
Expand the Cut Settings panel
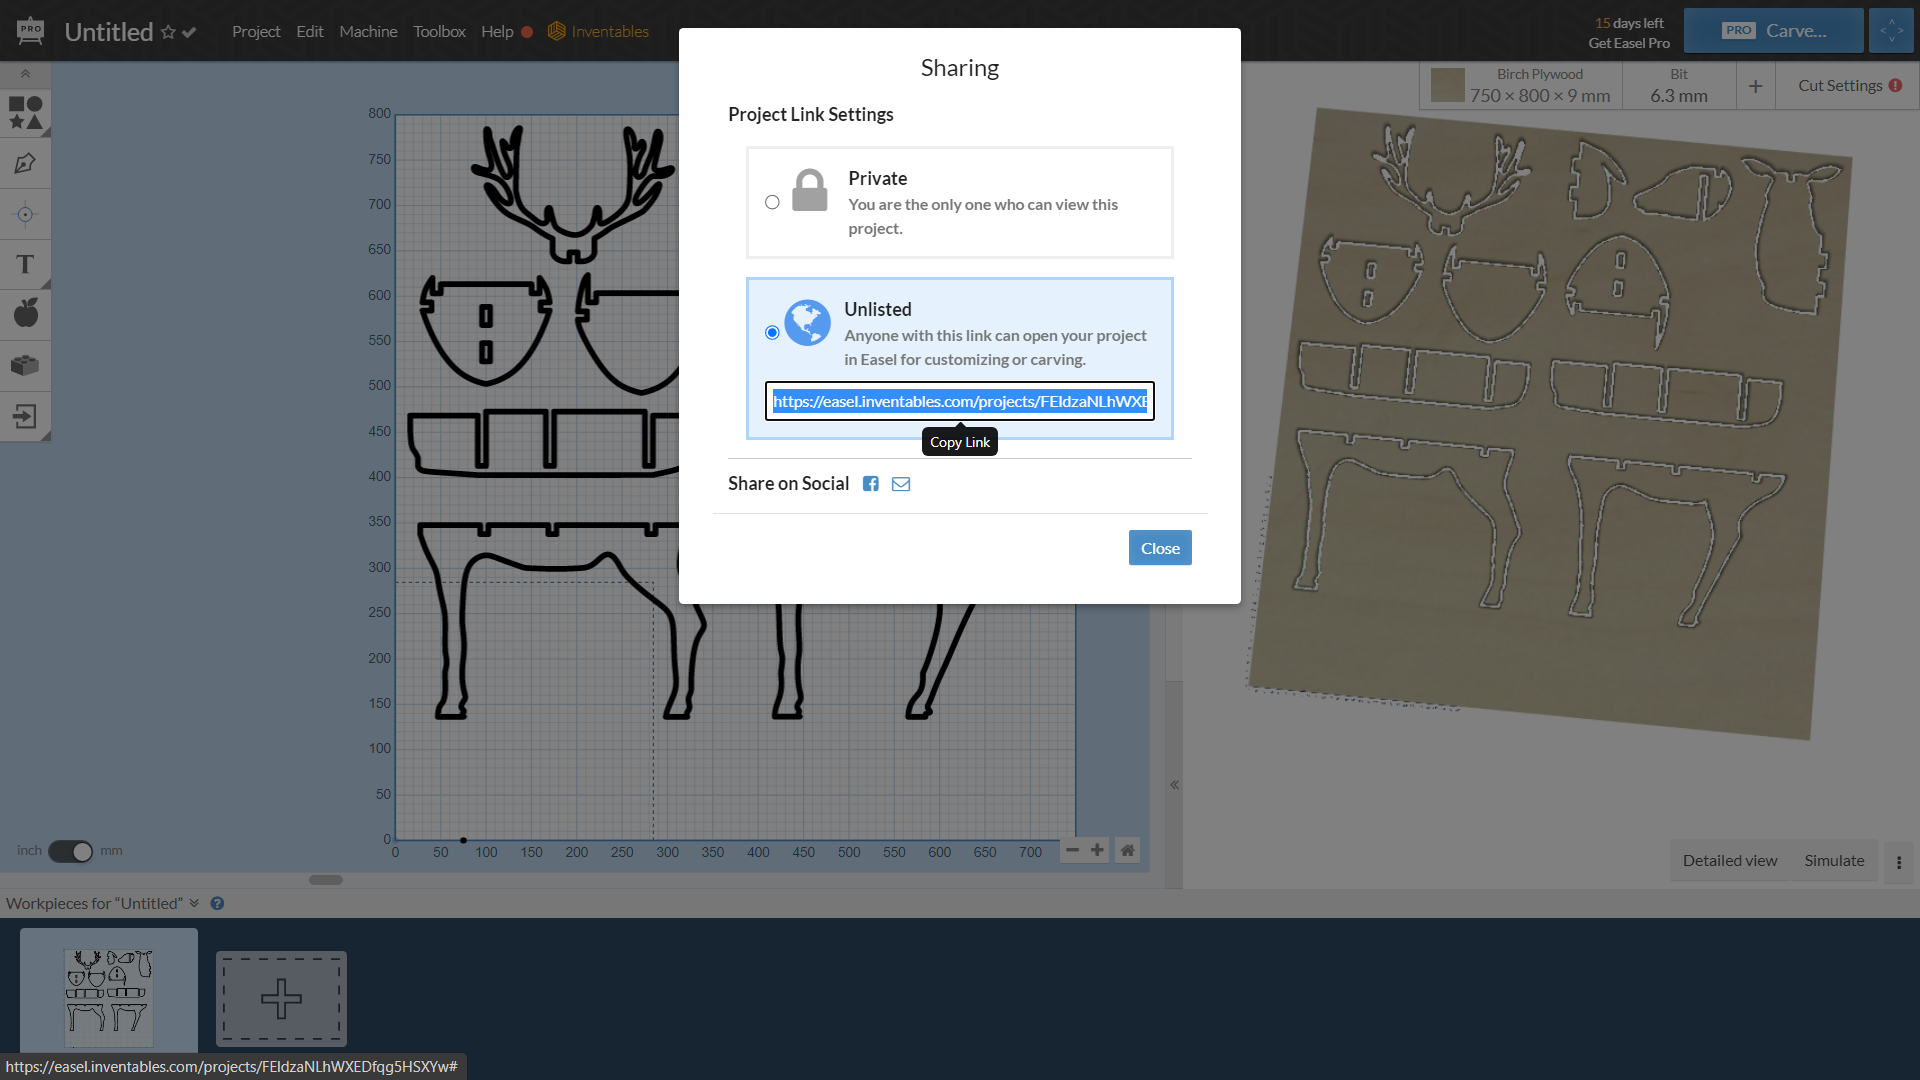click(x=1842, y=84)
